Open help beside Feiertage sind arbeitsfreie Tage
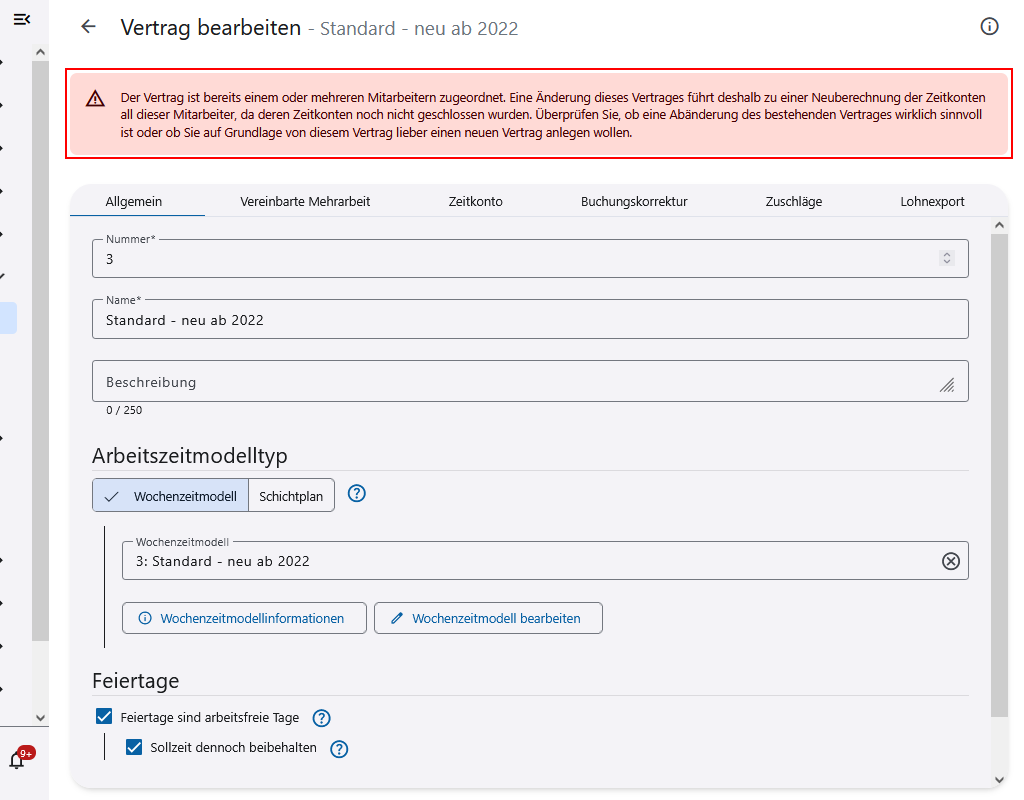Screen dimensions: 1024x800 (321, 717)
